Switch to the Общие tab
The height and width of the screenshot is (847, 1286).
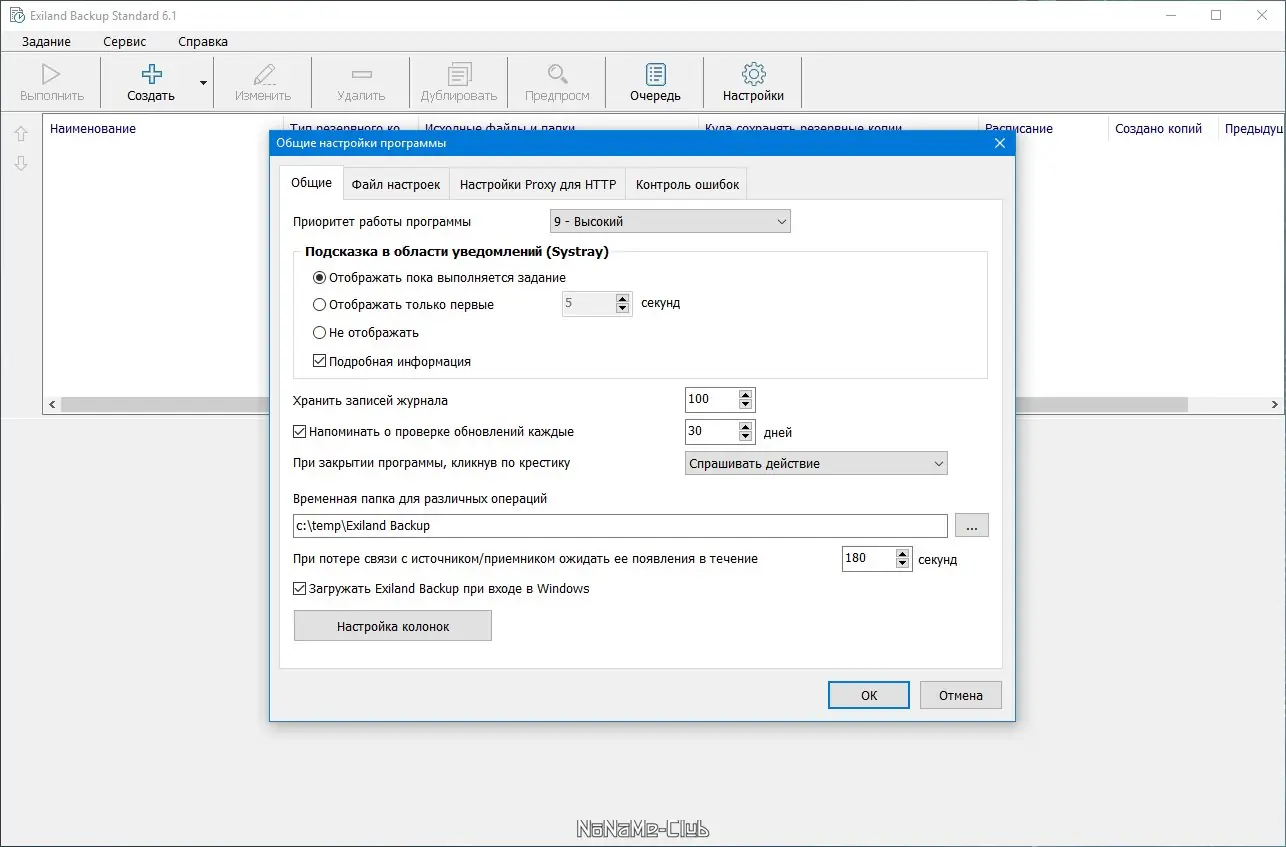312,183
